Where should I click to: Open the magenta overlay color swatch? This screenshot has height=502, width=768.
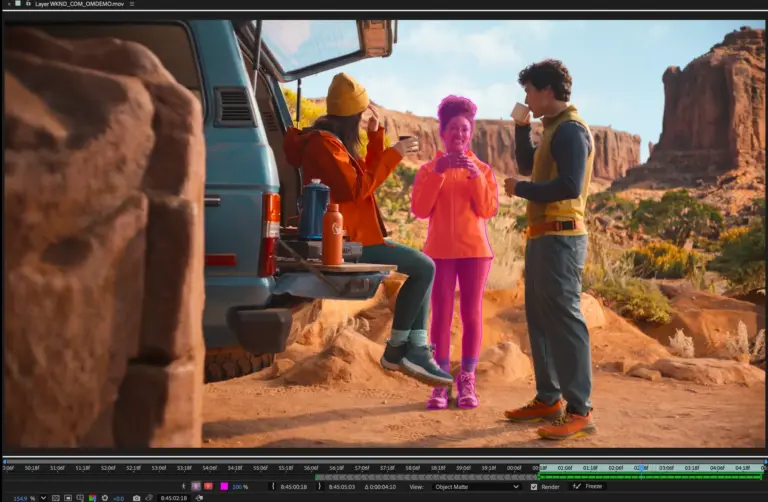[224, 486]
